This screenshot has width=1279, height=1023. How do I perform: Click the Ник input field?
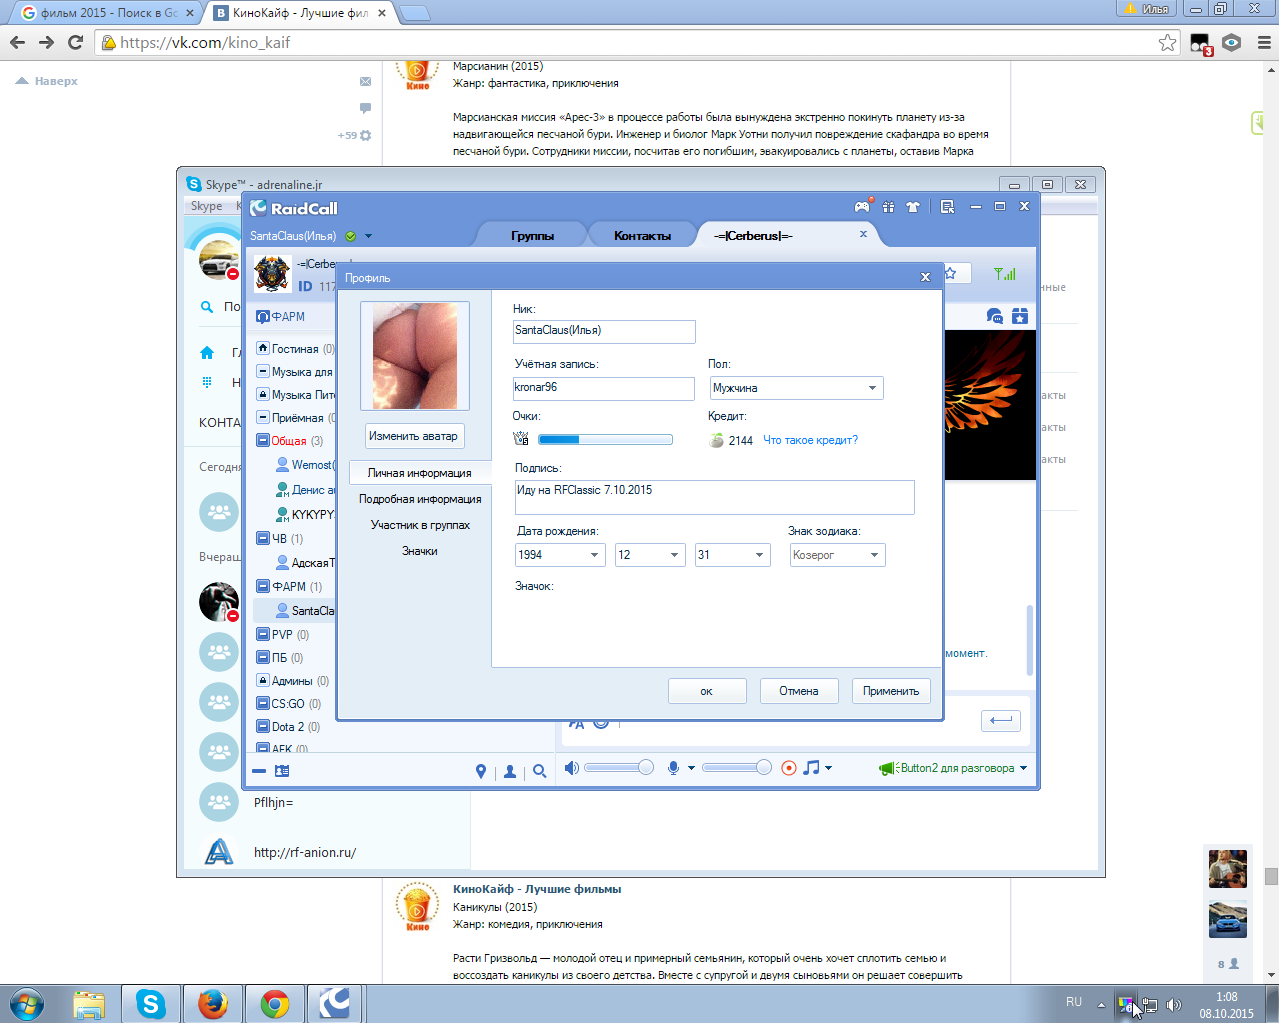pyautogui.click(x=604, y=331)
